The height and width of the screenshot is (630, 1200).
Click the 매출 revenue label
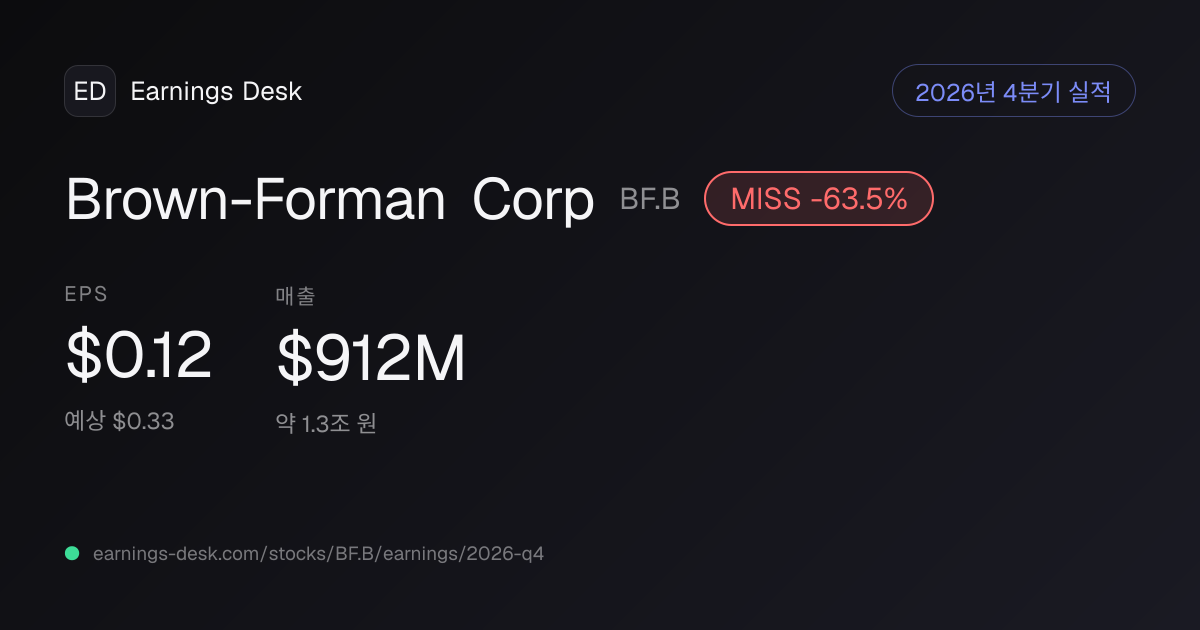point(295,295)
